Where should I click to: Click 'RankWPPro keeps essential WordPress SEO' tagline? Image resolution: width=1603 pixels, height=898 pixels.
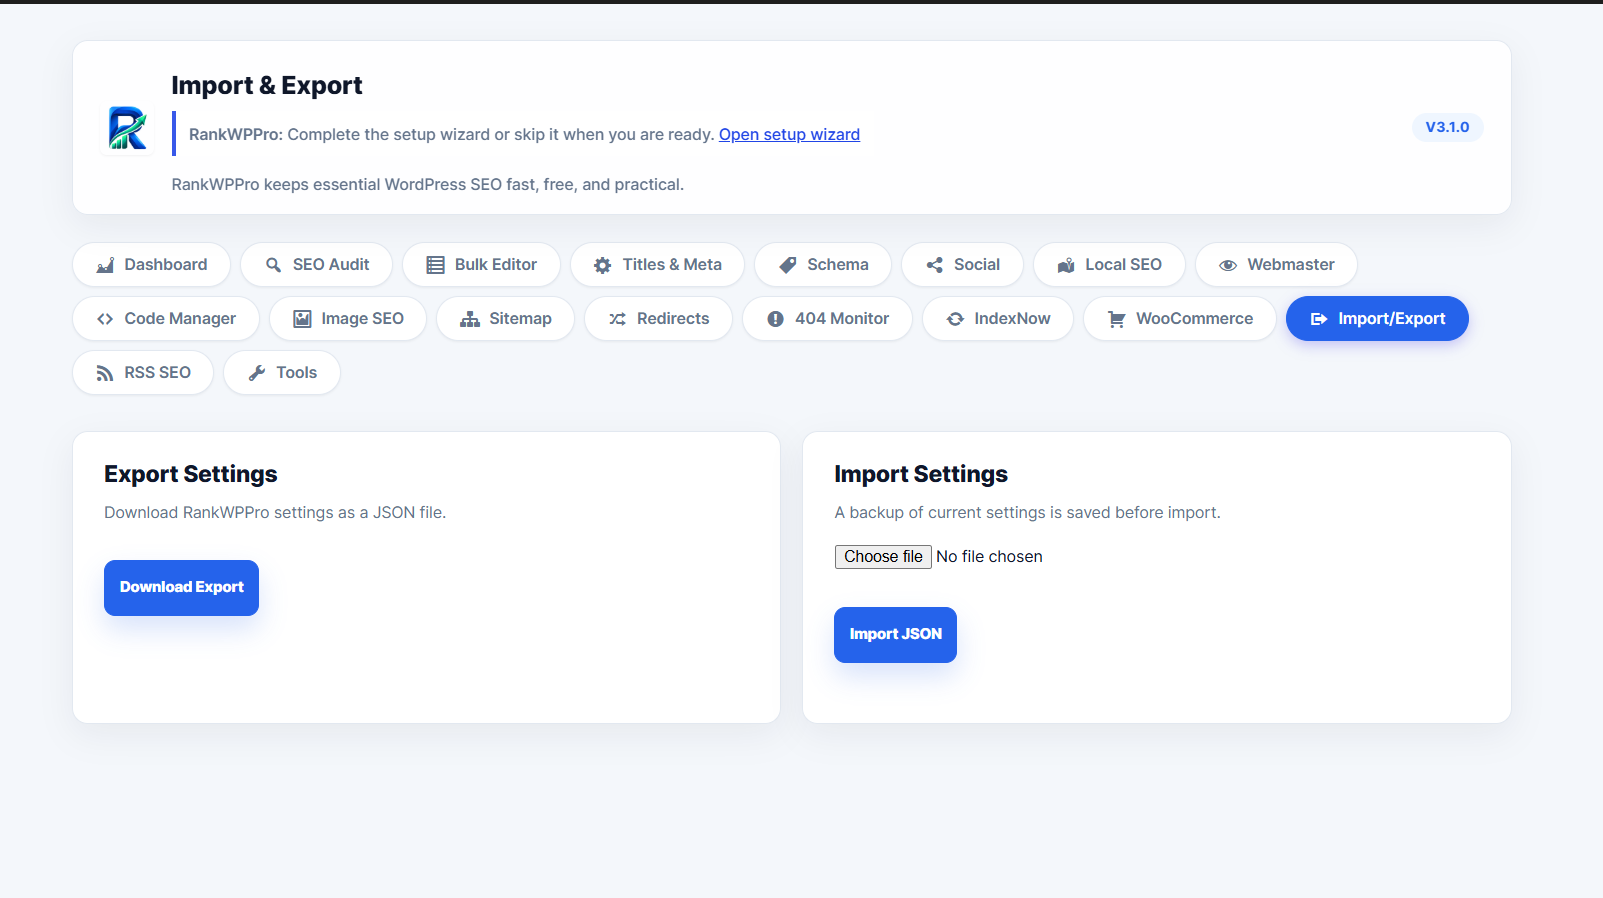(x=428, y=185)
